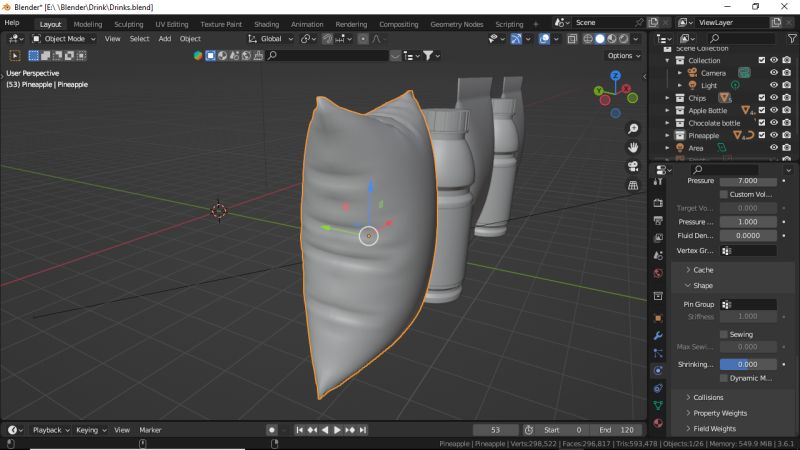Open the Object properties orange square icon

point(658,318)
